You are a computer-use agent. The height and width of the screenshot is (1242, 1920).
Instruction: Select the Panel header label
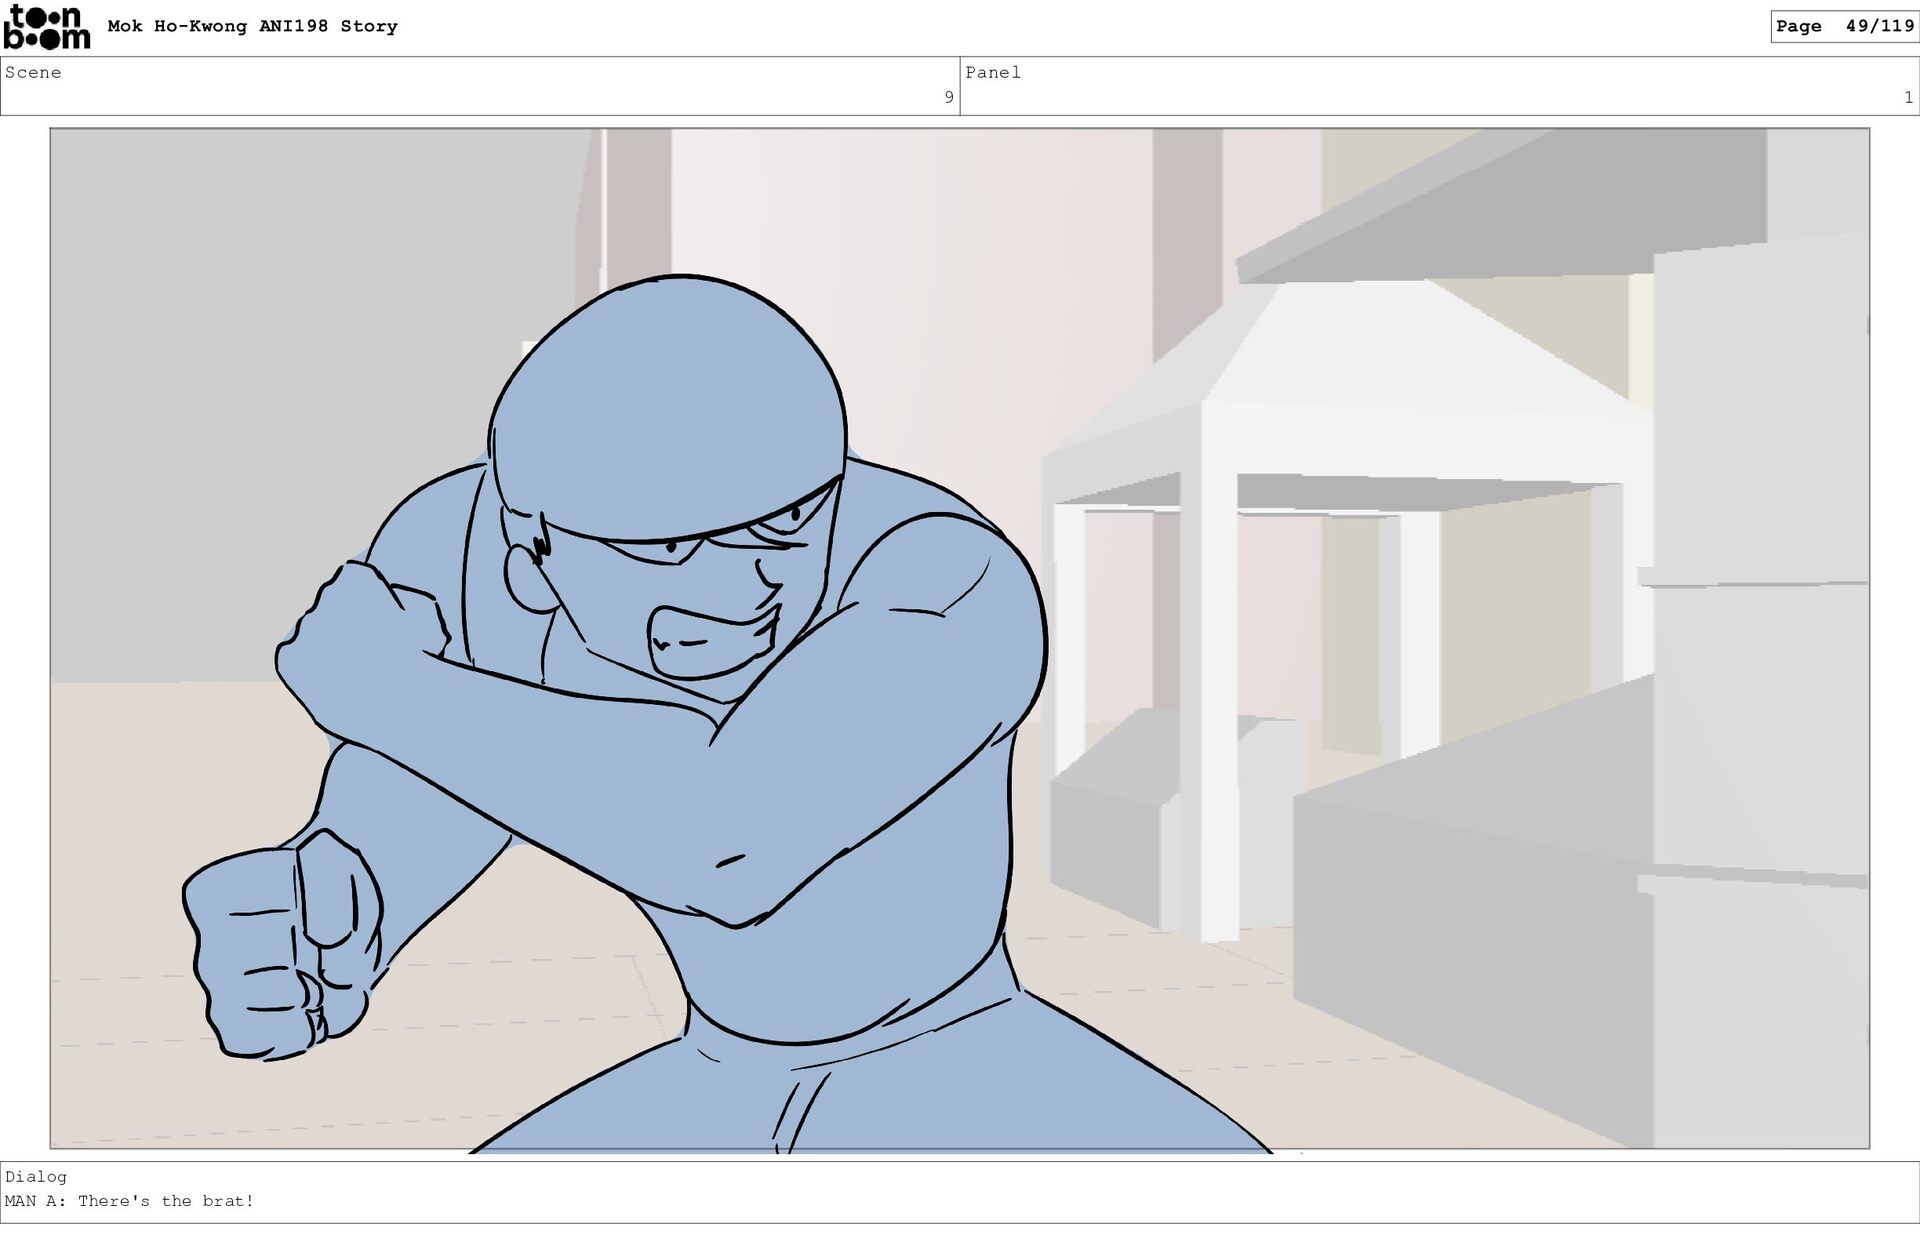(992, 72)
